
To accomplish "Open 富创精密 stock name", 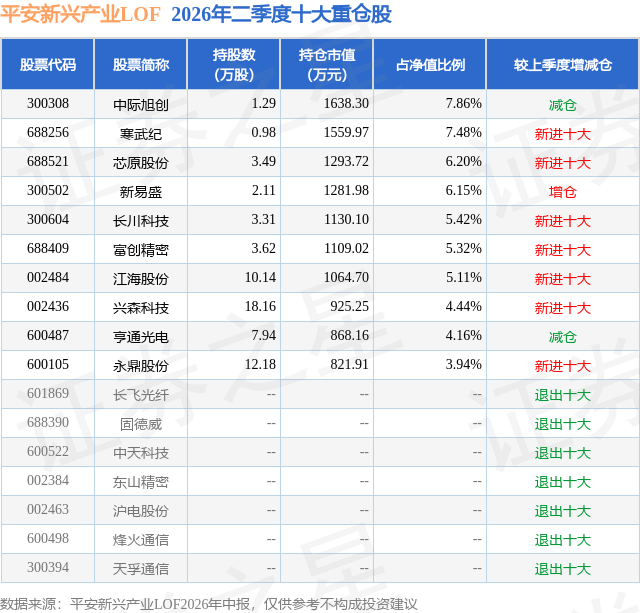I will [141, 250].
